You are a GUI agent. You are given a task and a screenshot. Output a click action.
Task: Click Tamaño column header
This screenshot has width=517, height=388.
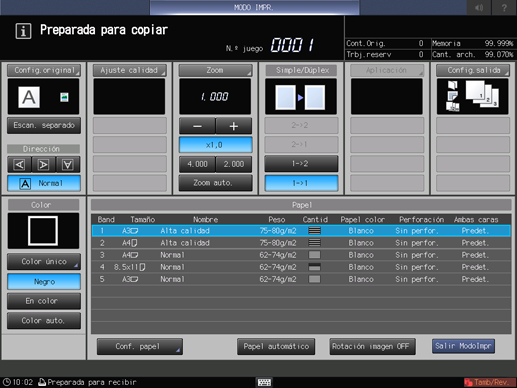pos(143,220)
